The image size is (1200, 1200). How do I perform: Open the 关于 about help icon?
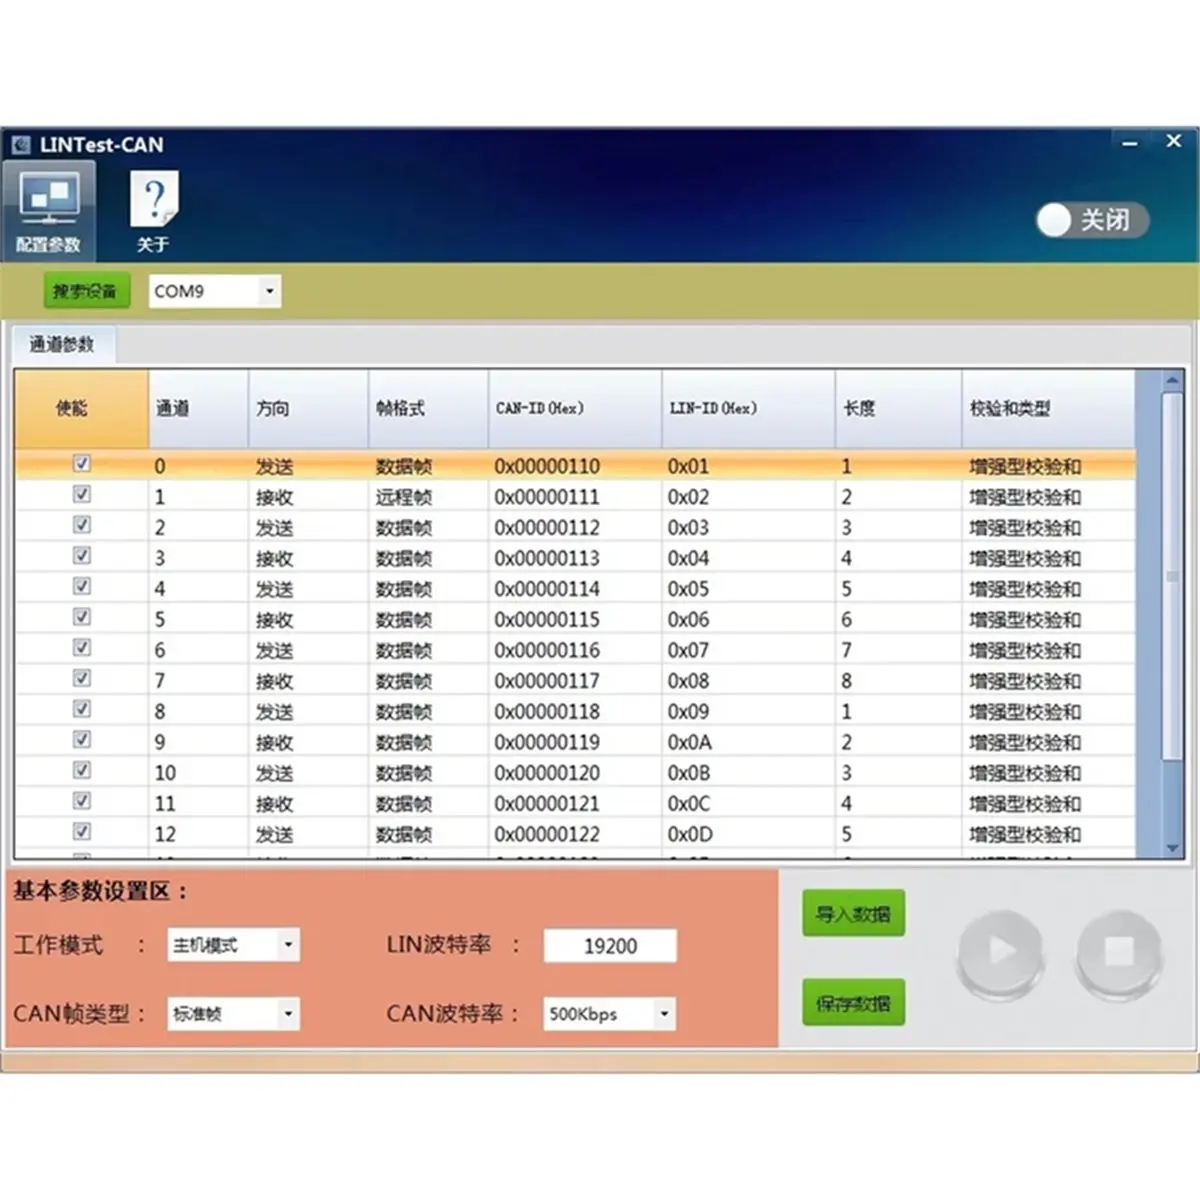click(153, 212)
